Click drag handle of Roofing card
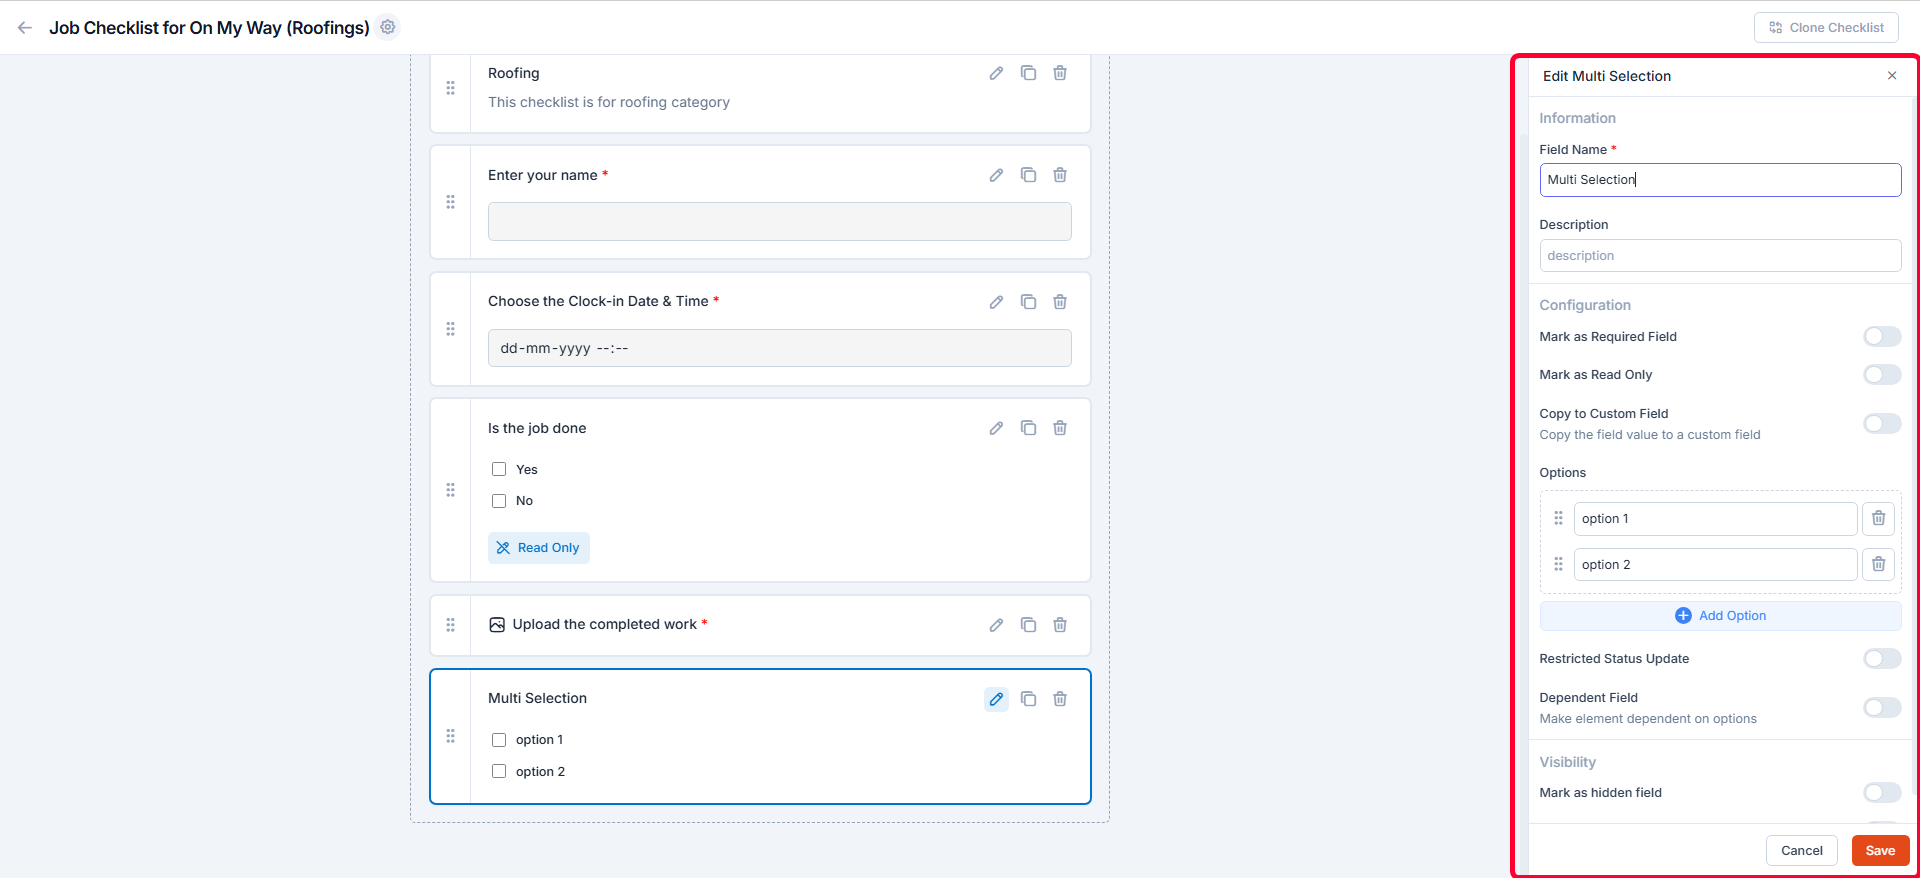Screen dimensions: 1920x878 [451, 88]
